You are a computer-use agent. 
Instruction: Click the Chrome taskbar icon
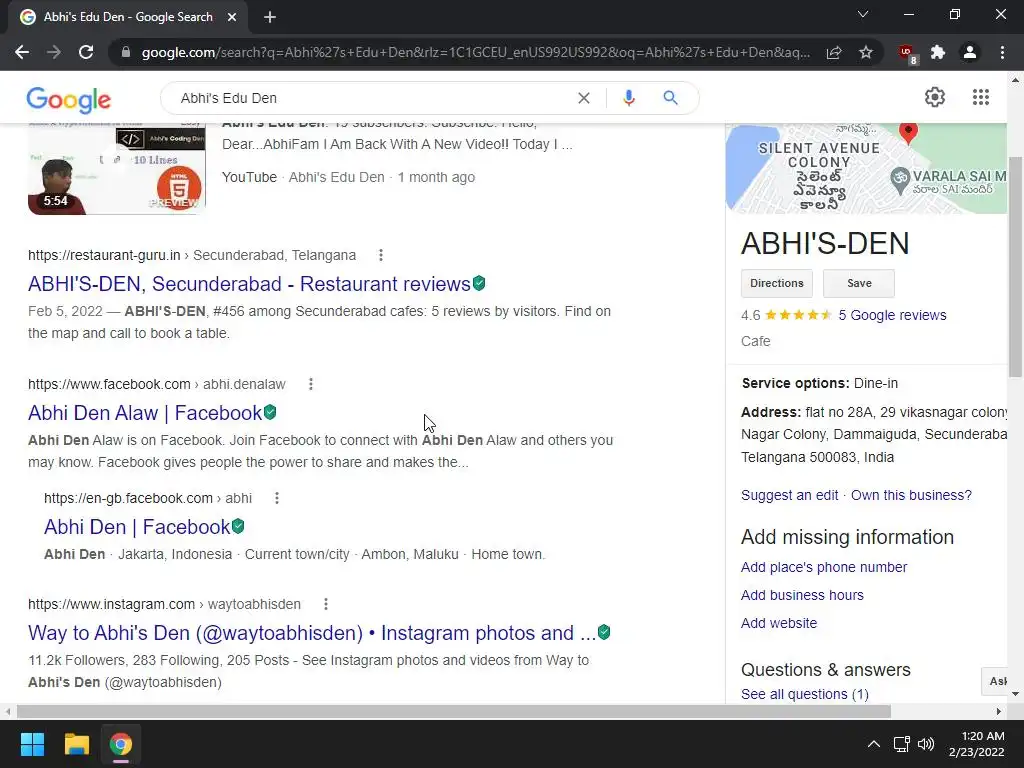[x=120, y=744]
